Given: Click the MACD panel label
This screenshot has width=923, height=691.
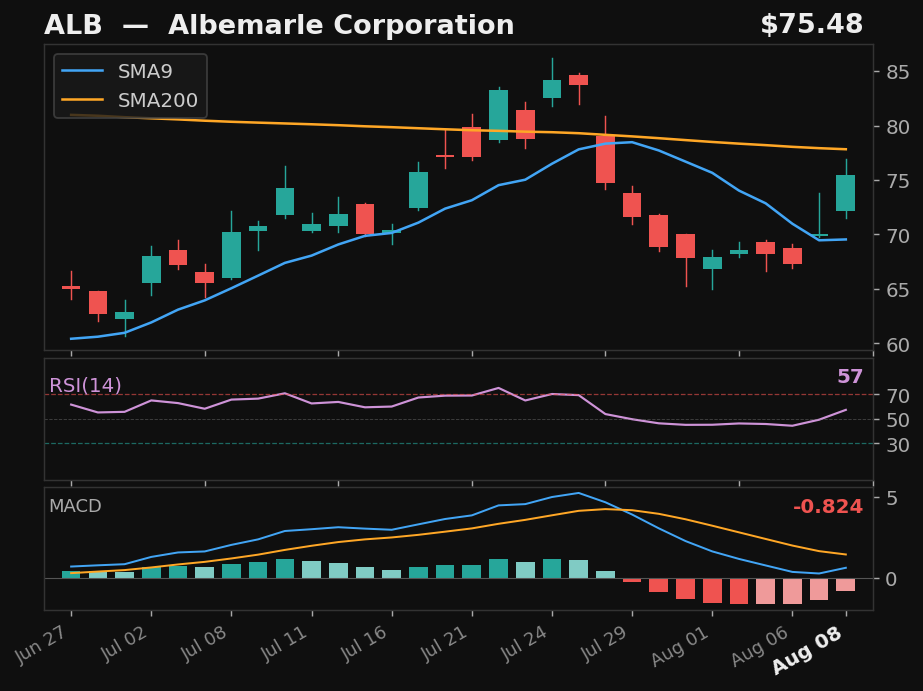Looking at the screenshot, I should click(x=75, y=506).
